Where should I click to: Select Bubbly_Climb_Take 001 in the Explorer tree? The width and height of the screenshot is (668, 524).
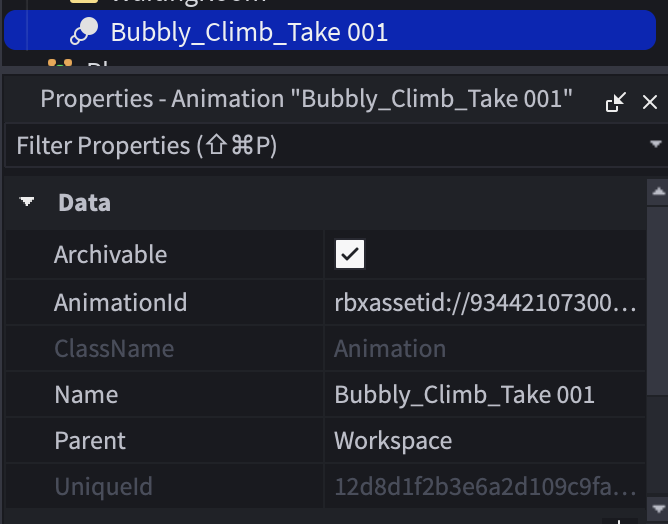[x=330, y=30]
